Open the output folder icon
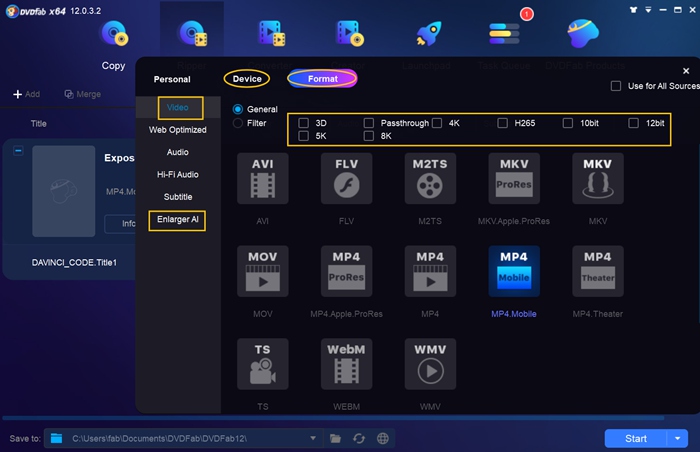The height and width of the screenshot is (452, 700). pyautogui.click(x=335, y=439)
